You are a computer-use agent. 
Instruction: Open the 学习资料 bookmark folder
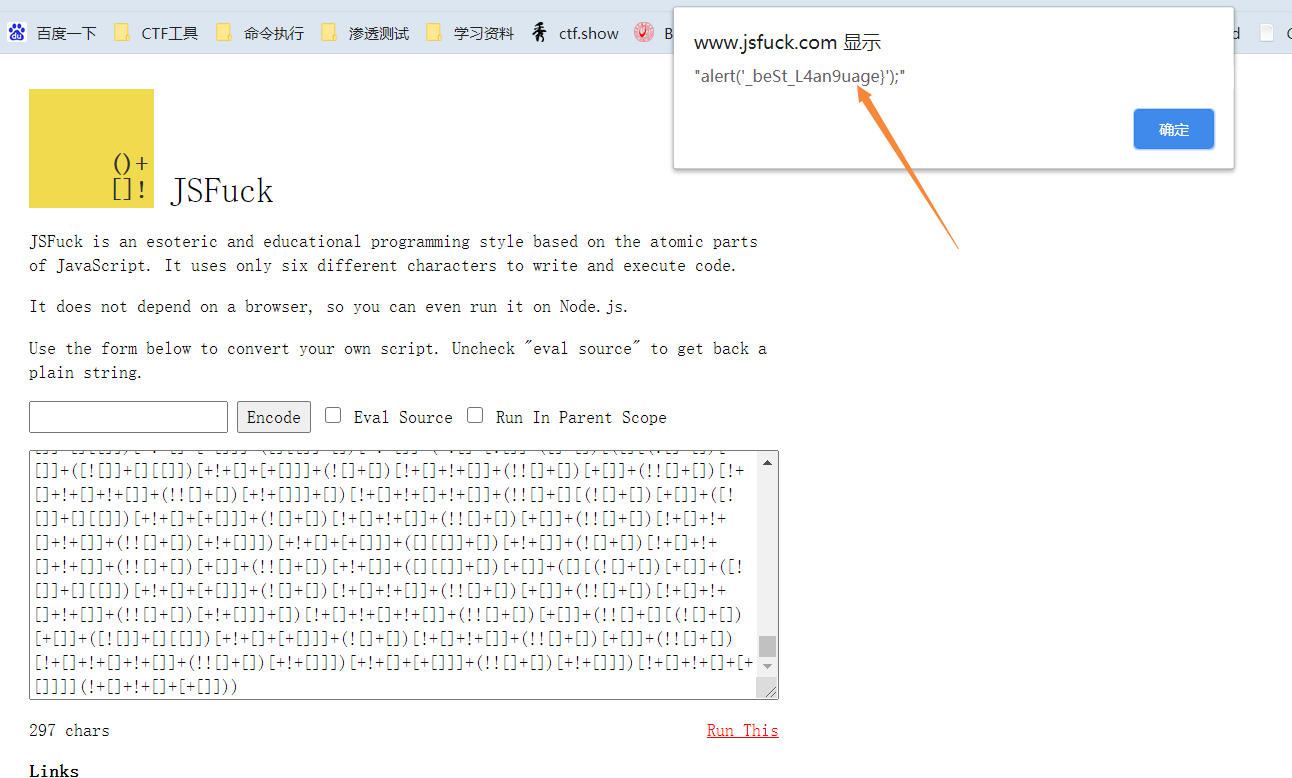pyautogui.click(x=470, y=33)
